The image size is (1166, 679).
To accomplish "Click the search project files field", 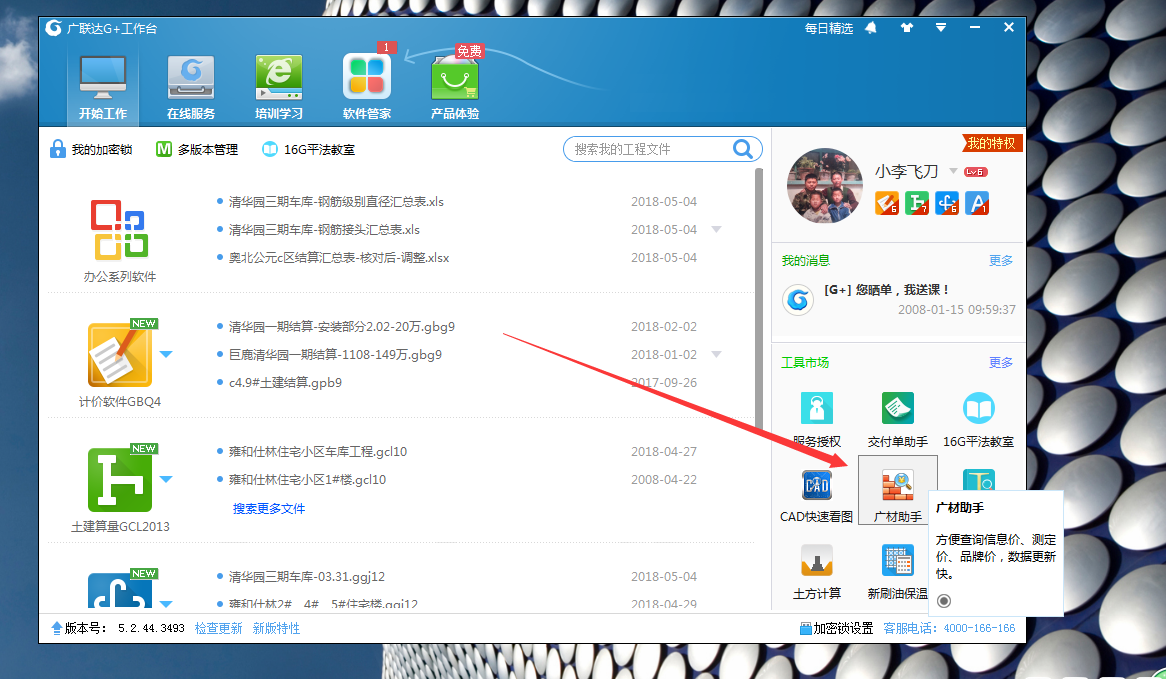I will [x=651, y=149].
